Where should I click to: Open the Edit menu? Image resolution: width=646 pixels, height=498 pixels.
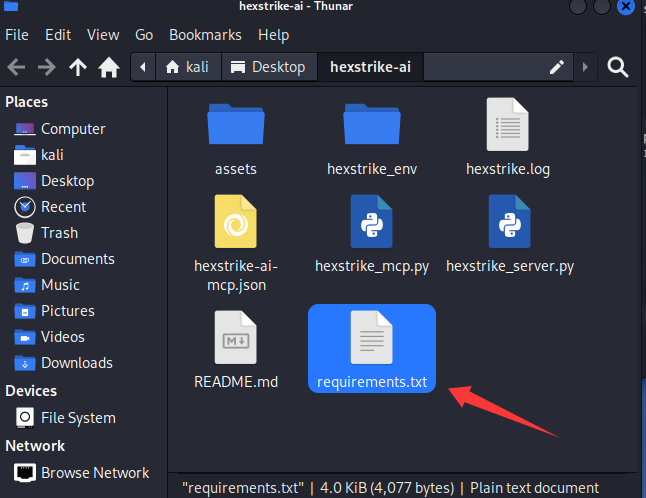(x=58, y=35)
